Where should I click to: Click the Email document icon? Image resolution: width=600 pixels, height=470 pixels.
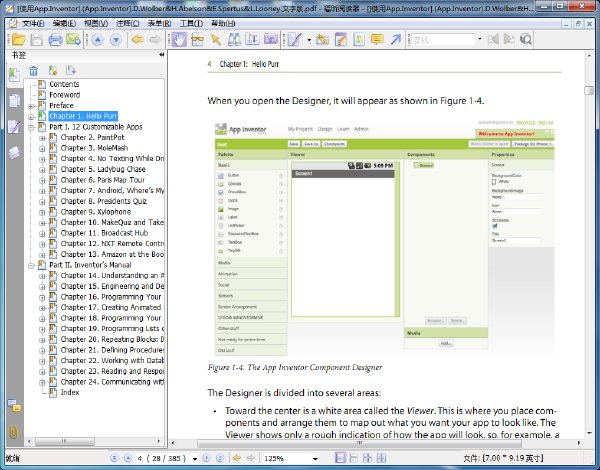(73, 39)
